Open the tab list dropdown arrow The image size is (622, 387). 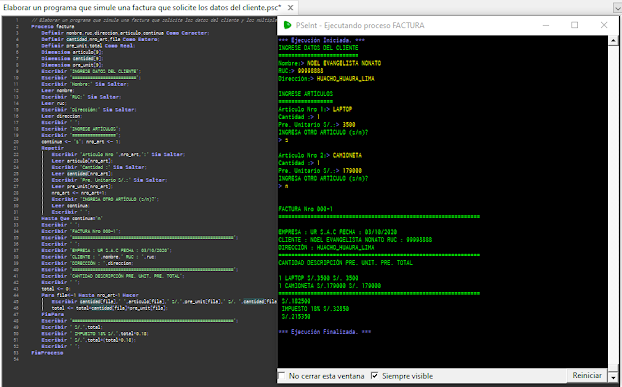pyautogui.click(x=617, y=8)
